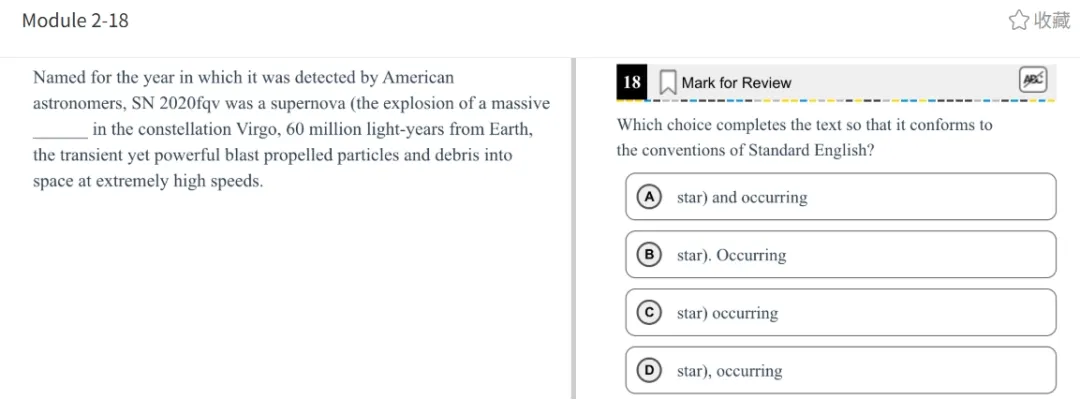
Task: Click the colored dashed line under the question header
Action: 836,101
